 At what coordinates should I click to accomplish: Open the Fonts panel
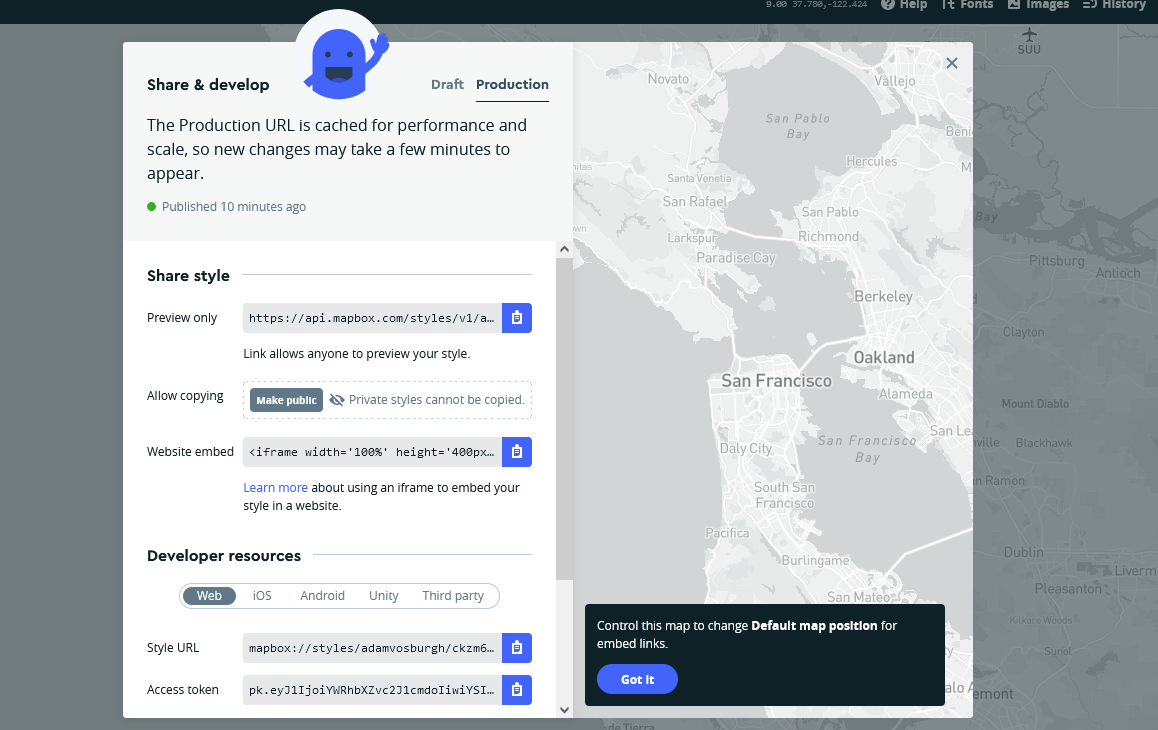click(967, 5)
